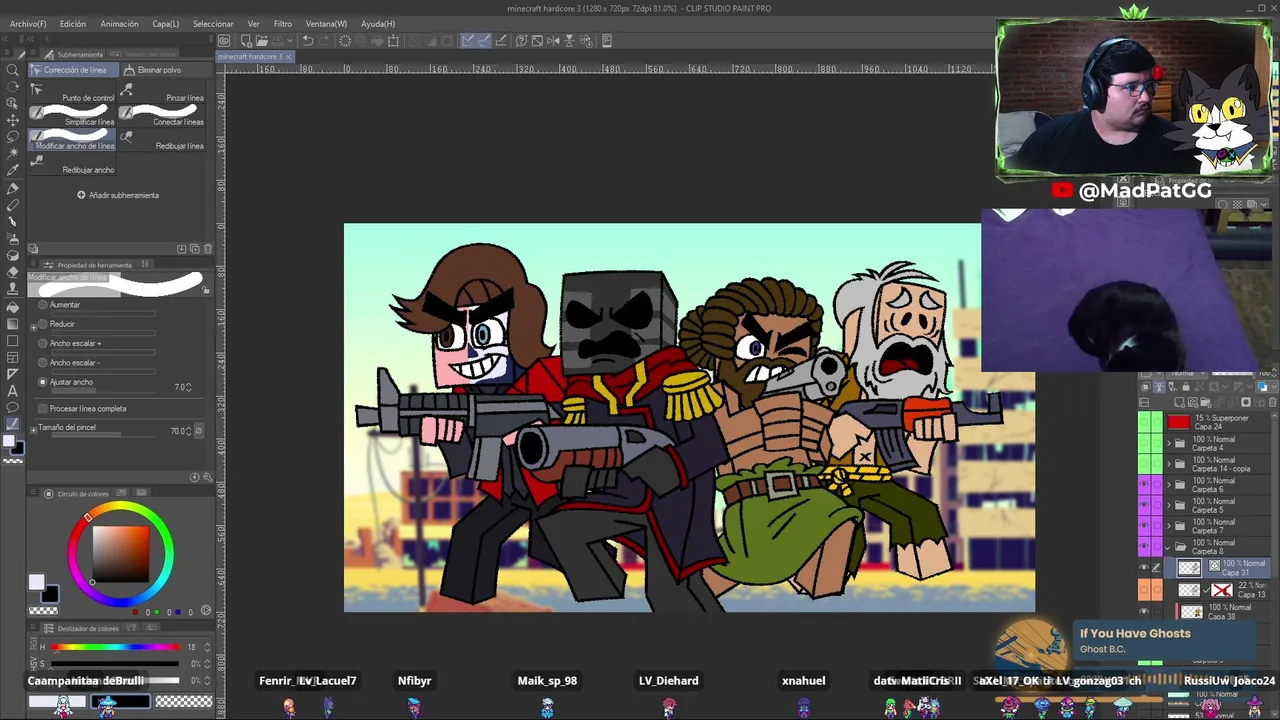1280x720 pixels.
Task: Select the Correct line tool
Action: pos(13,424)
